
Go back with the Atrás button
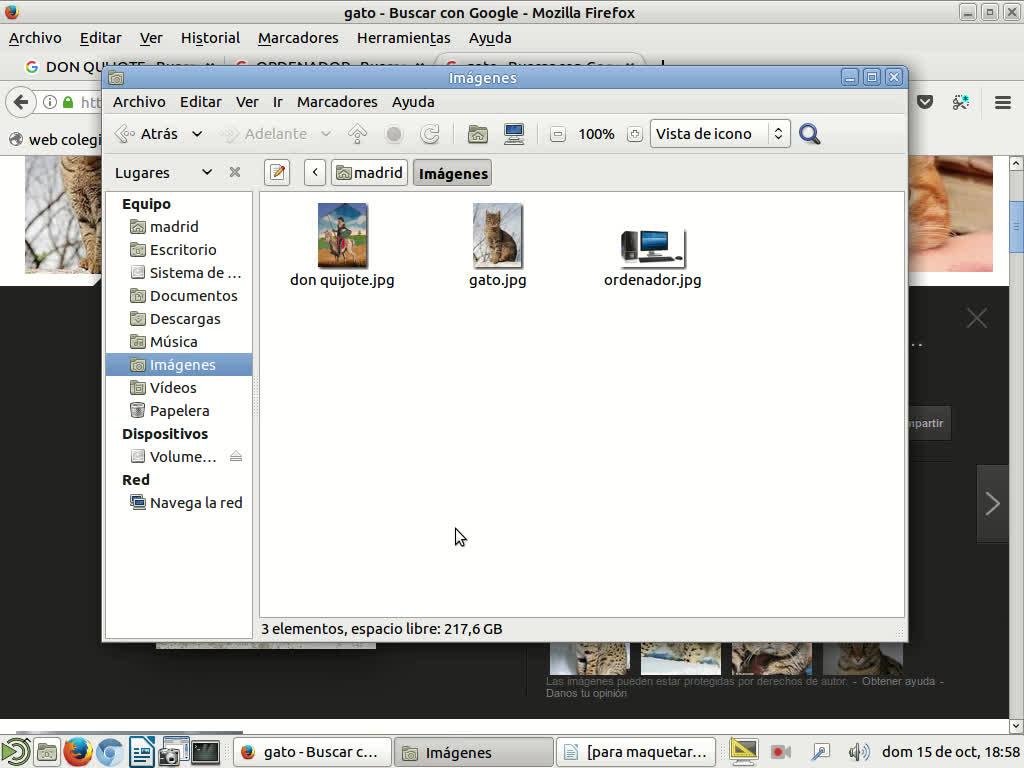[148, 134]
